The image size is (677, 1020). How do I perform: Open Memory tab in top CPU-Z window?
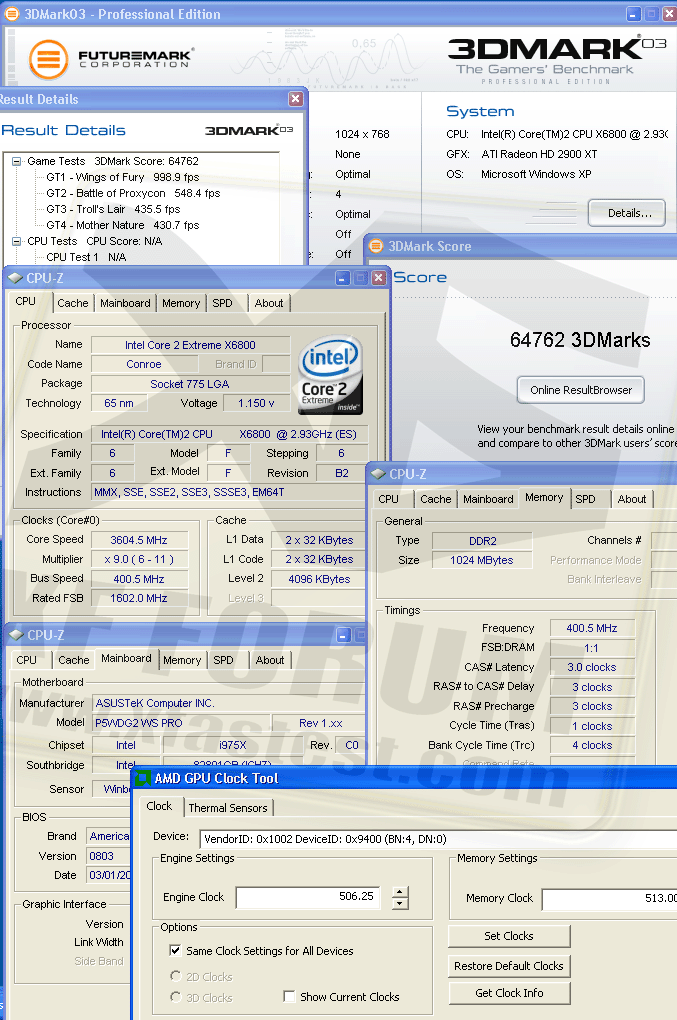click(181, 303)
